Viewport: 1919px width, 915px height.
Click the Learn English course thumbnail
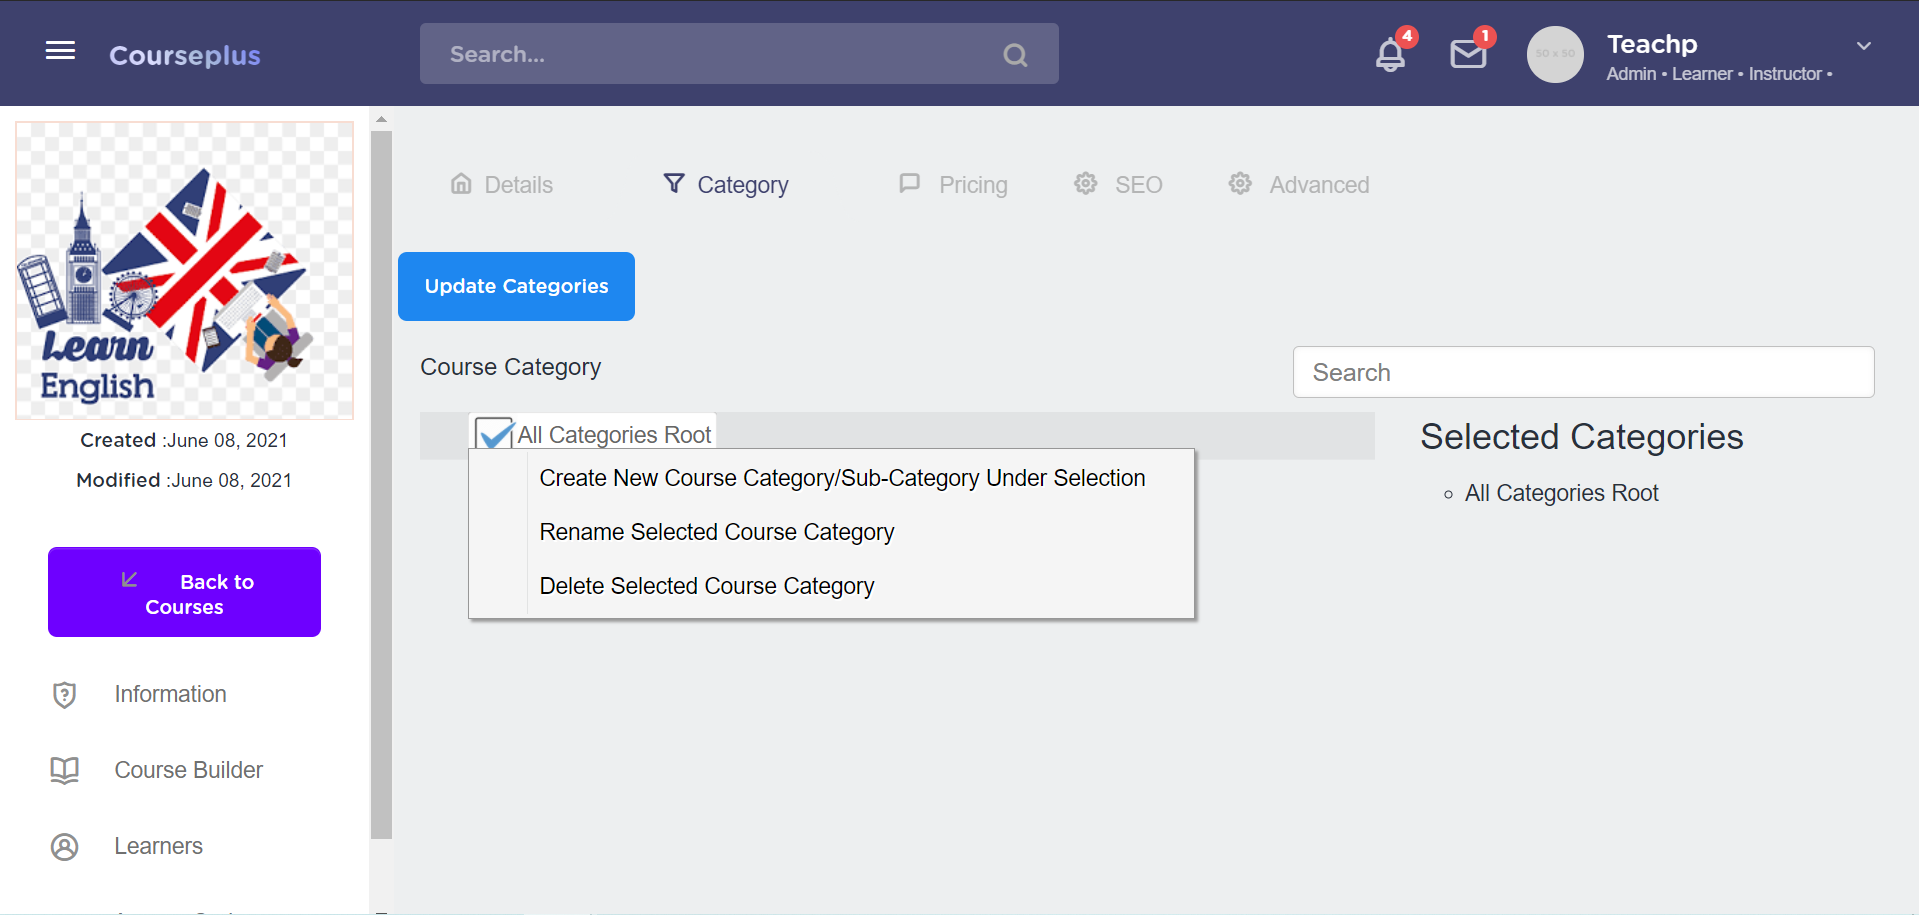(x=185, y=271)
